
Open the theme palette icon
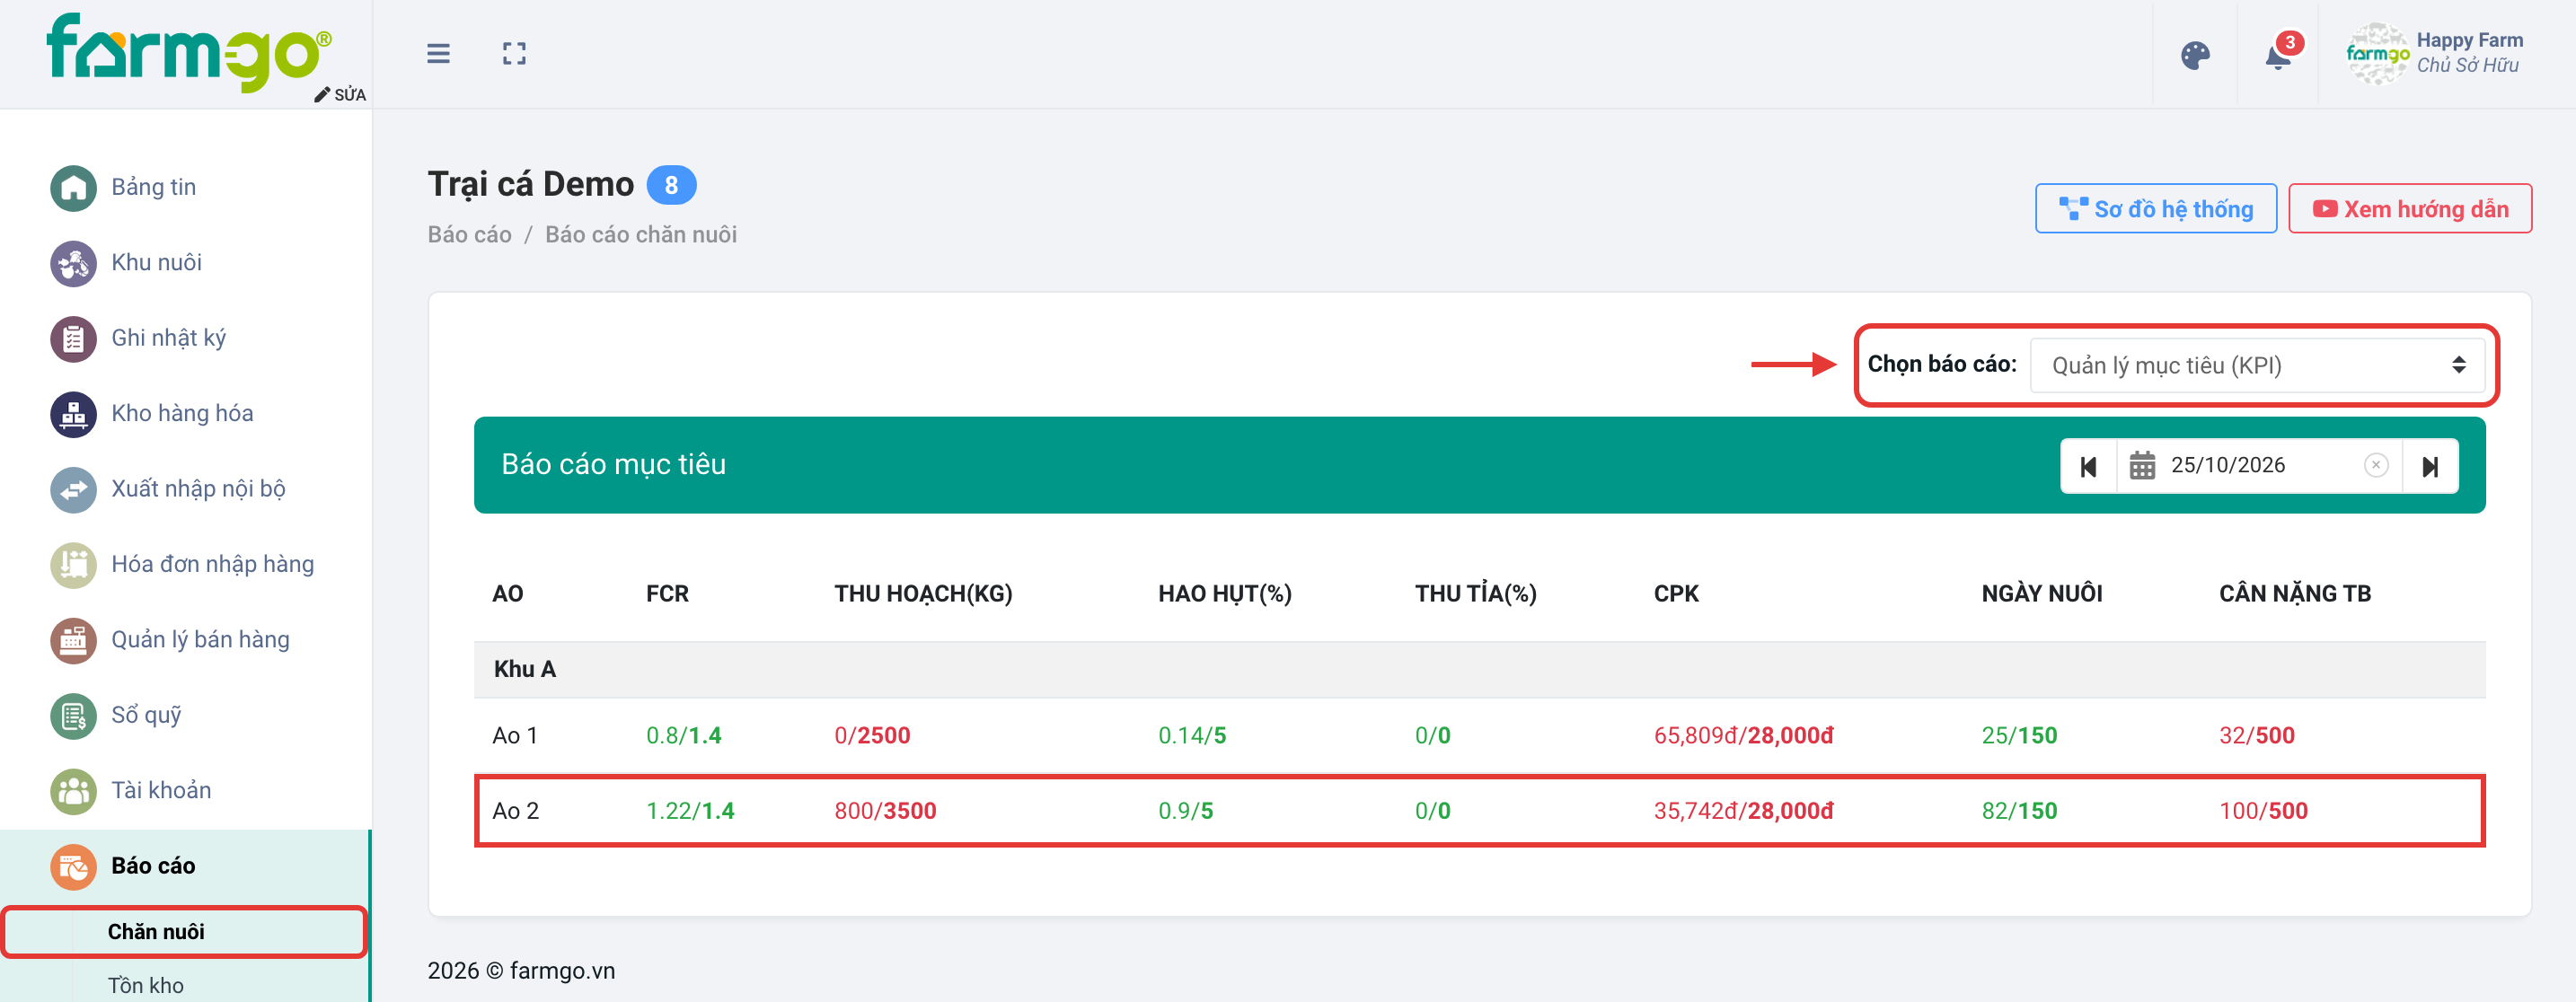(x=2195, y=55)
